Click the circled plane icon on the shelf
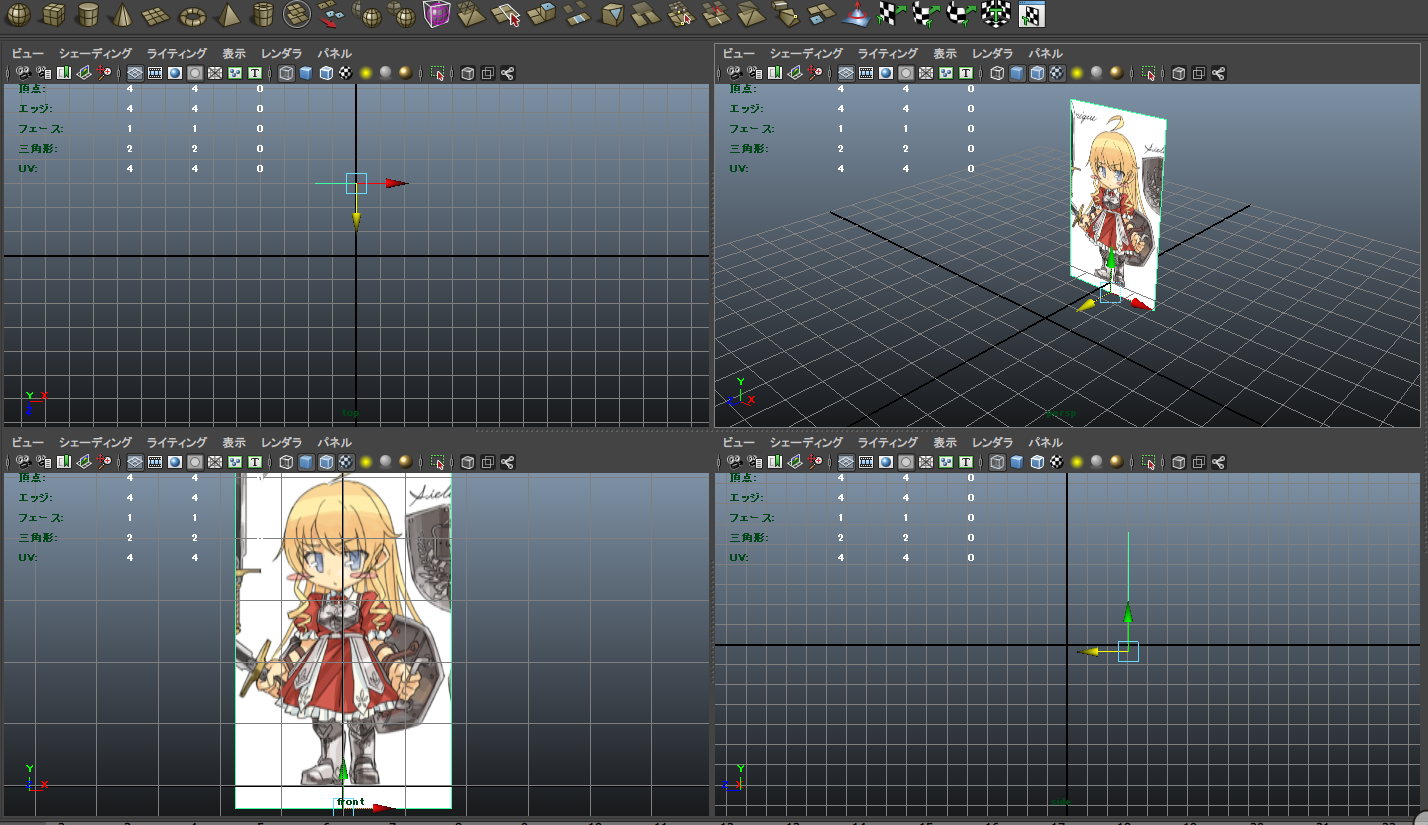This screenshot has height=825, width=1428. click(x=297, y=14)
